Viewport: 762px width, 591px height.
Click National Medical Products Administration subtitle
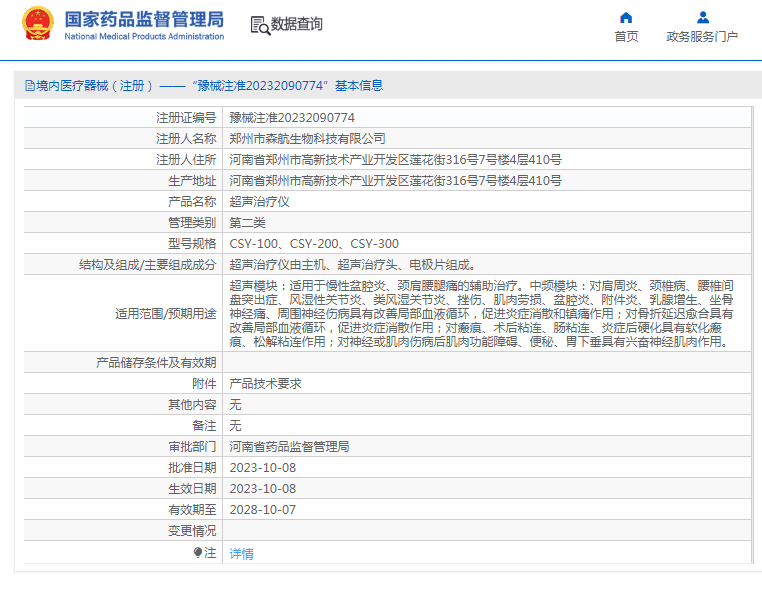(144, 36)
